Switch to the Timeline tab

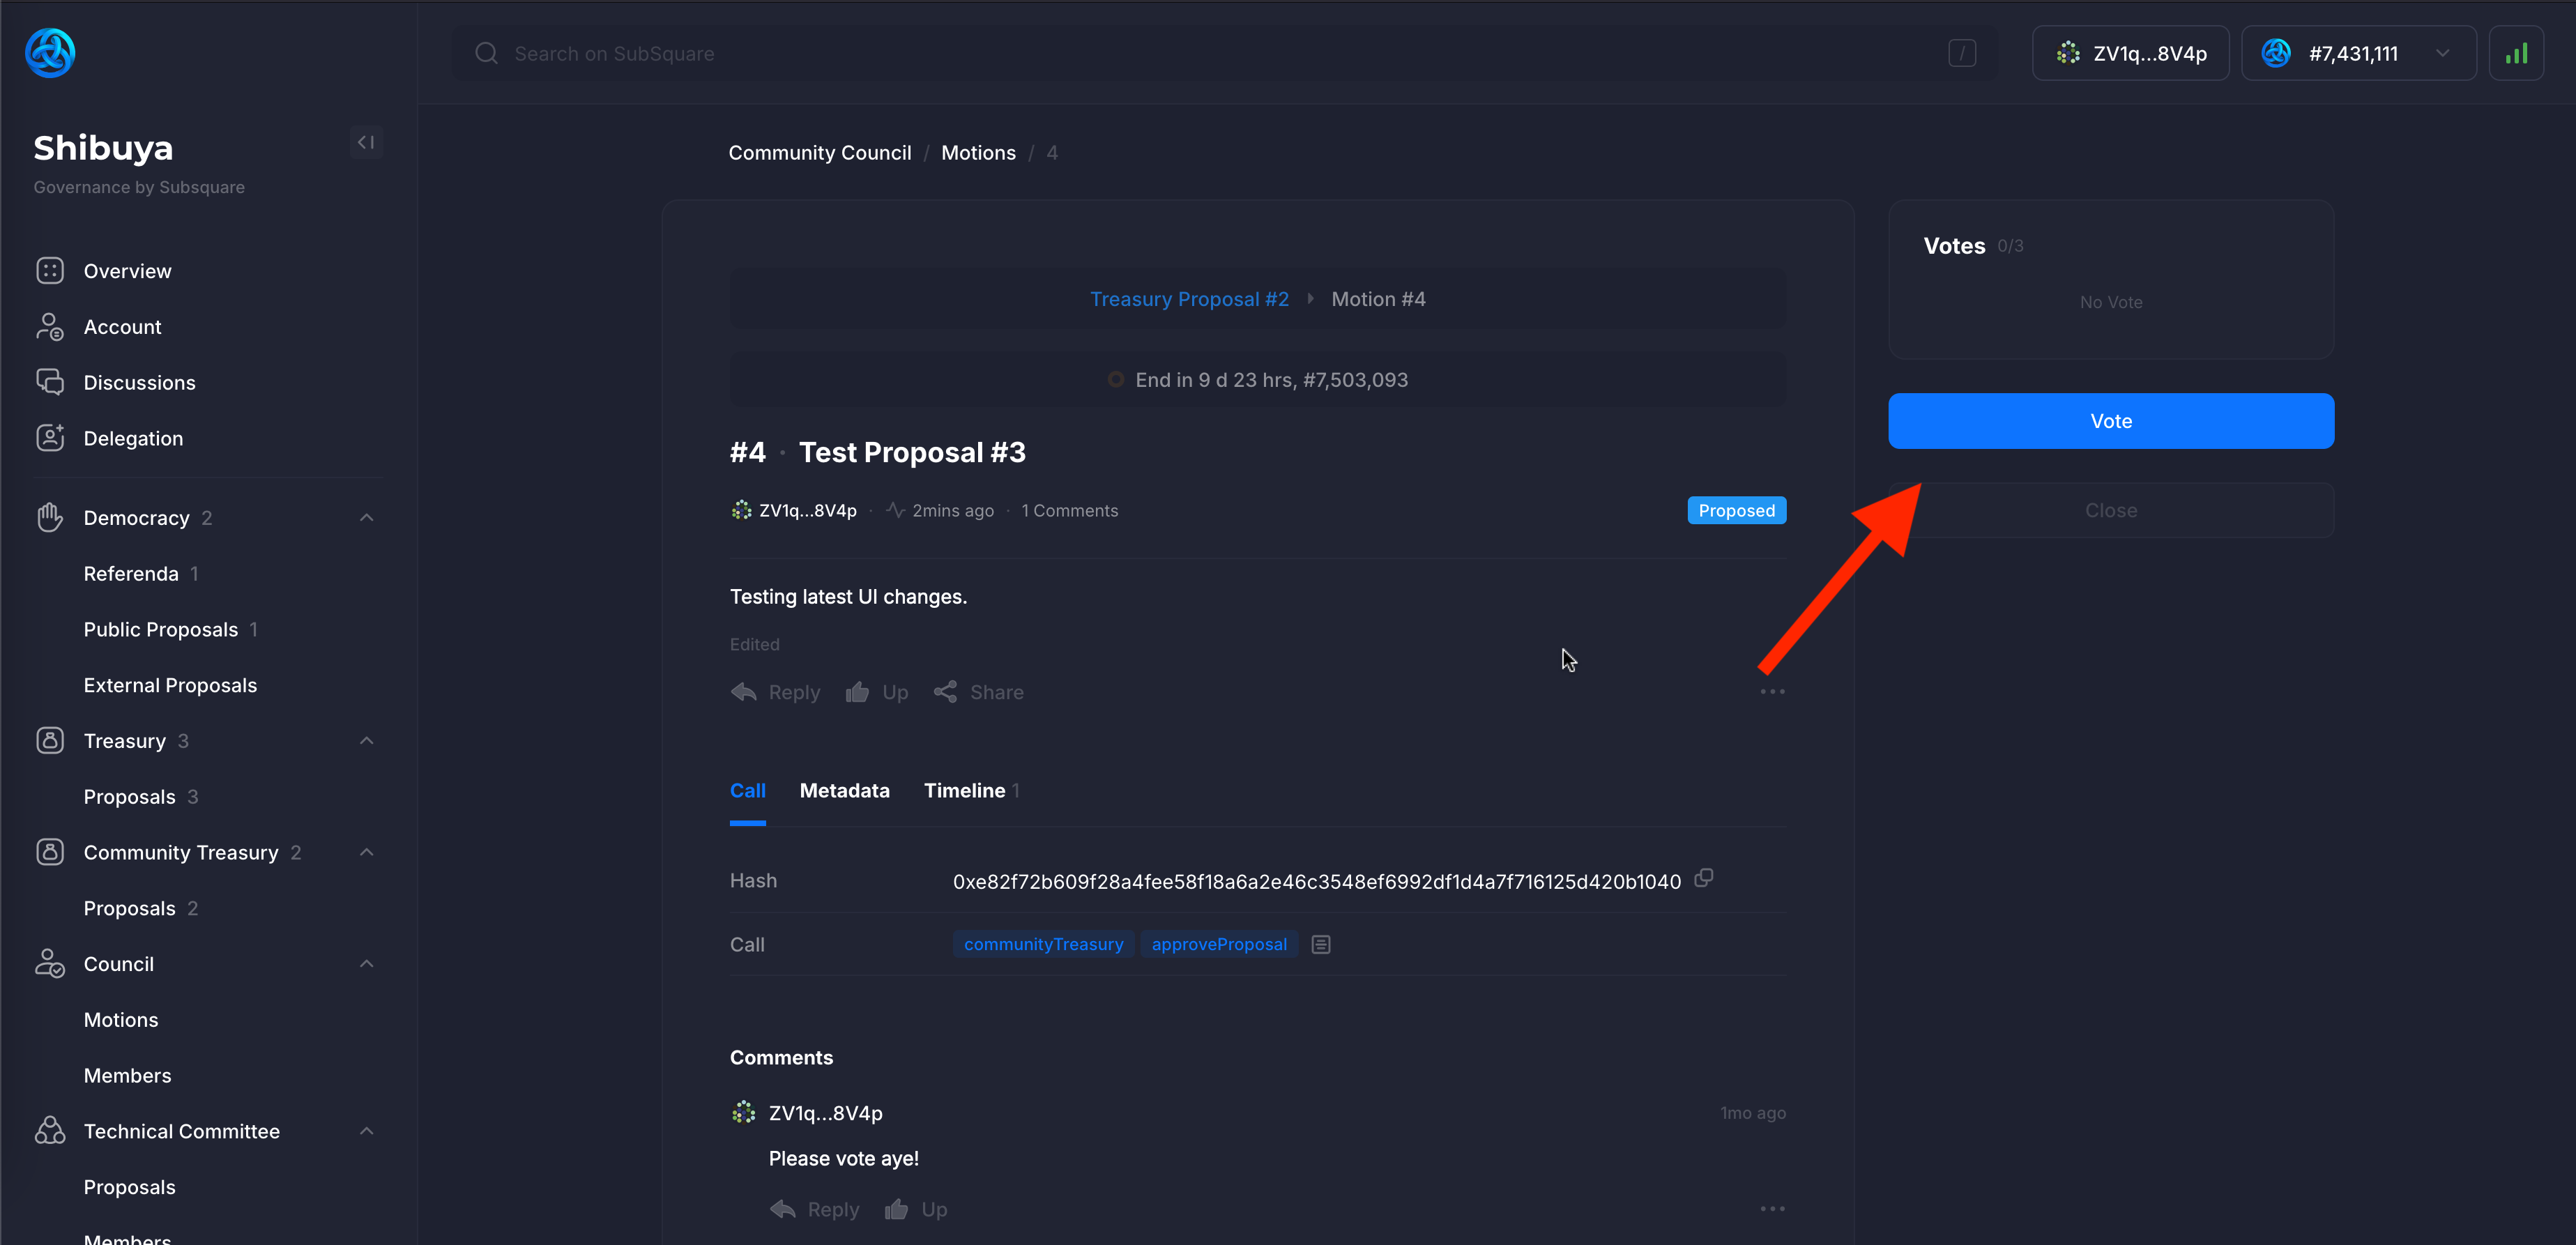pos(965,790)
